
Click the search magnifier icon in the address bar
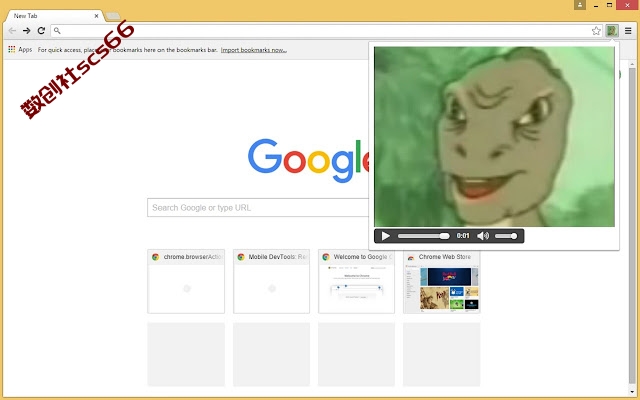[x=57, y=31]
